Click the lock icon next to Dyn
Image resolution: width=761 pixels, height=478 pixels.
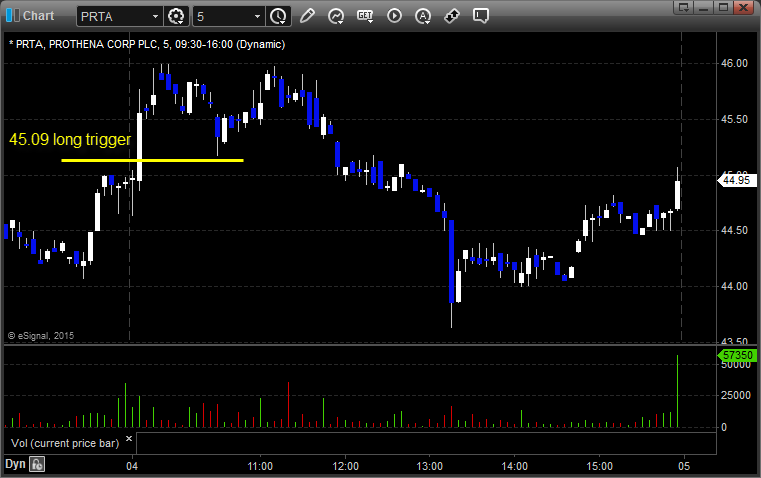click(37, 464)
